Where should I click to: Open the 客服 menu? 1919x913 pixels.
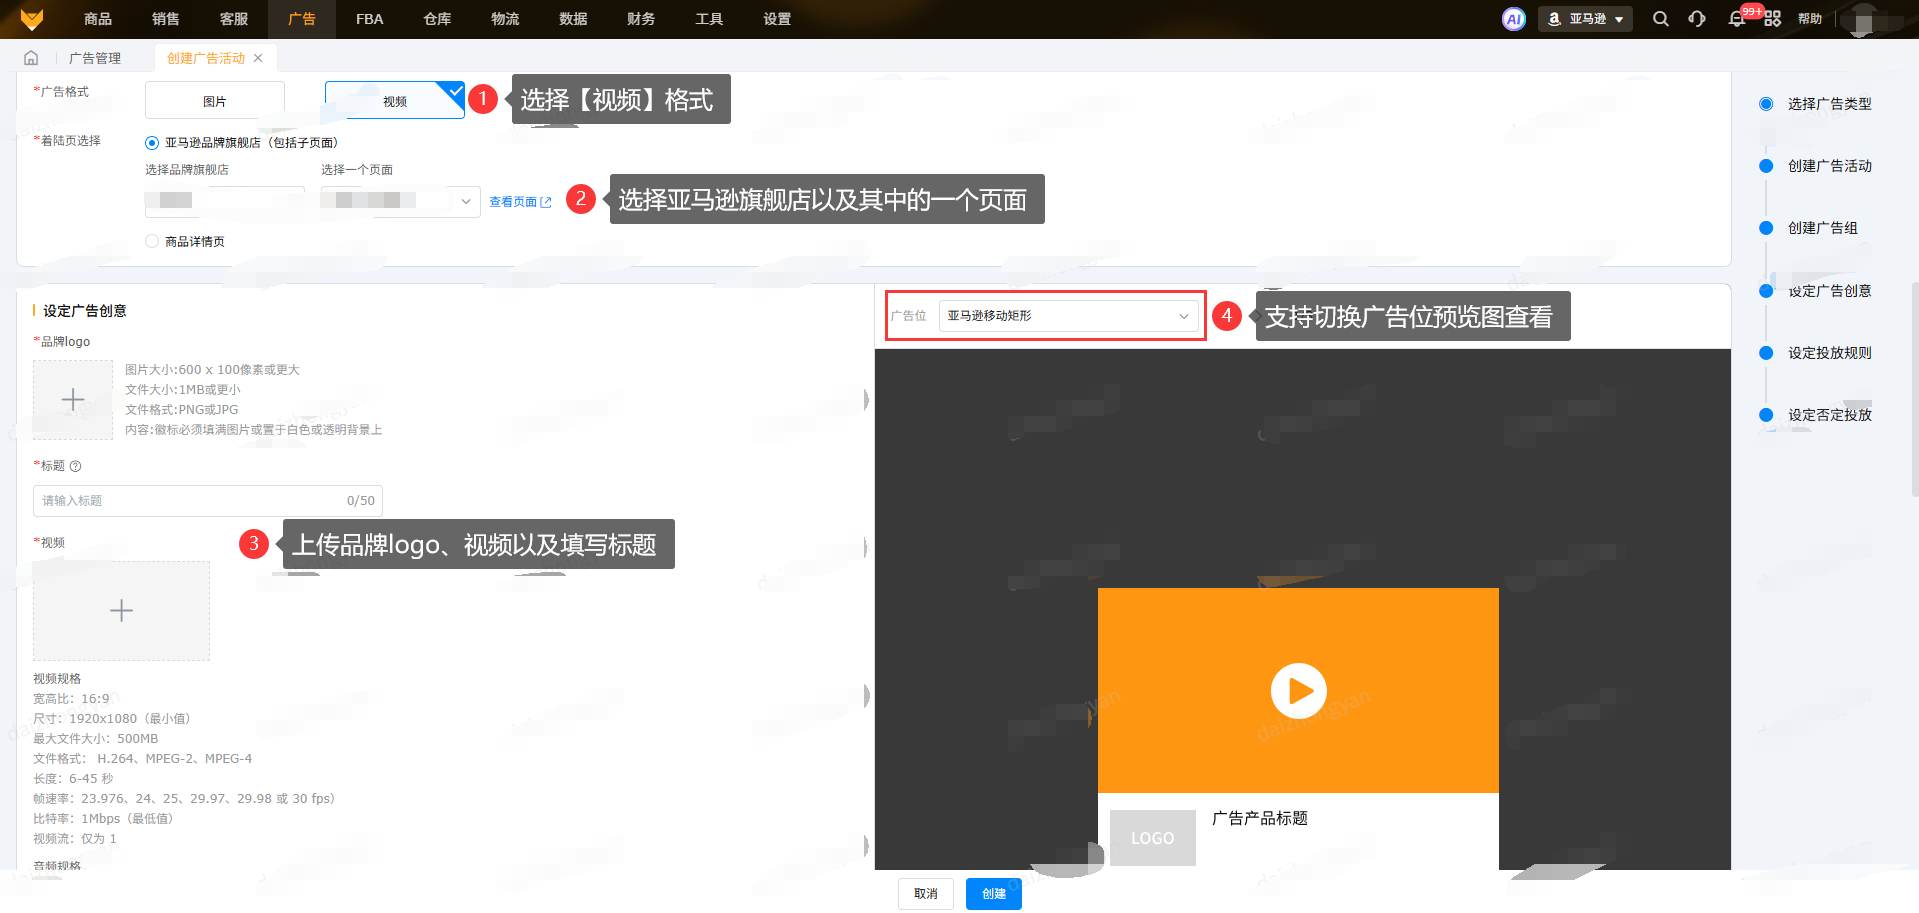(x=234, y=19)
